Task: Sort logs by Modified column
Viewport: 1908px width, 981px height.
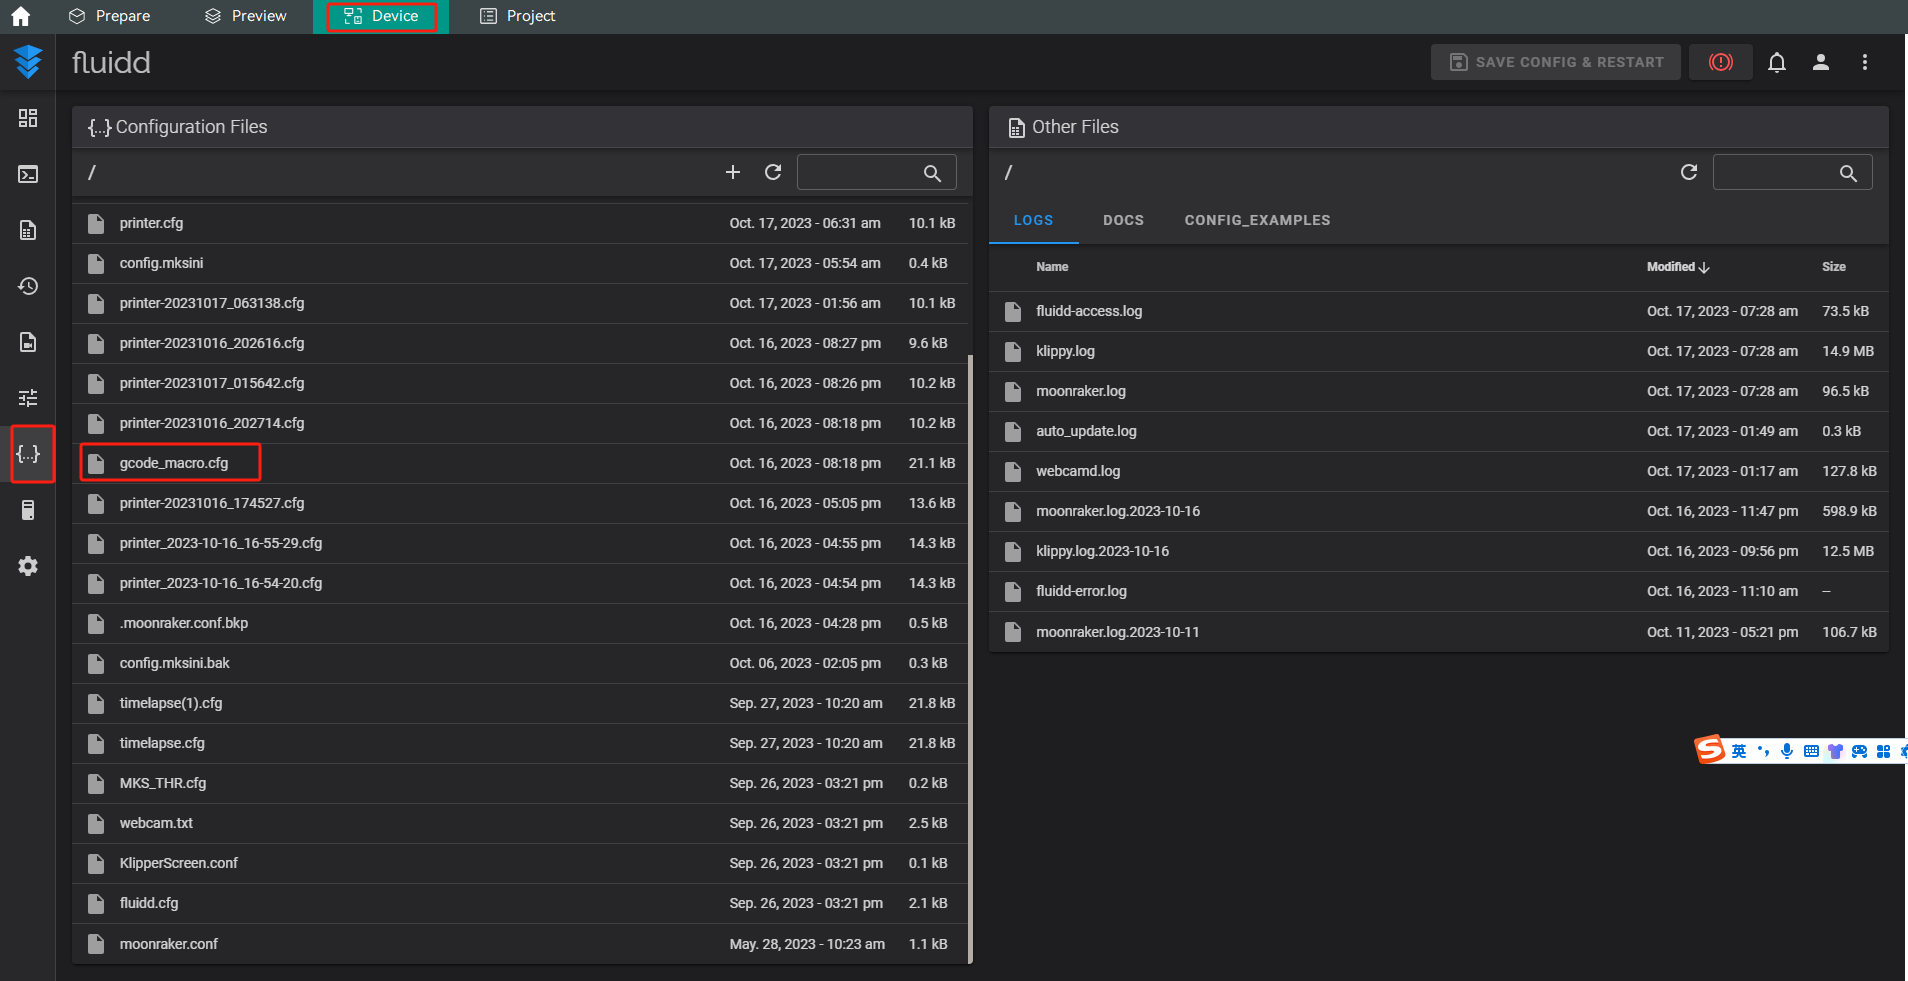Action: [x=1678, y=267]
